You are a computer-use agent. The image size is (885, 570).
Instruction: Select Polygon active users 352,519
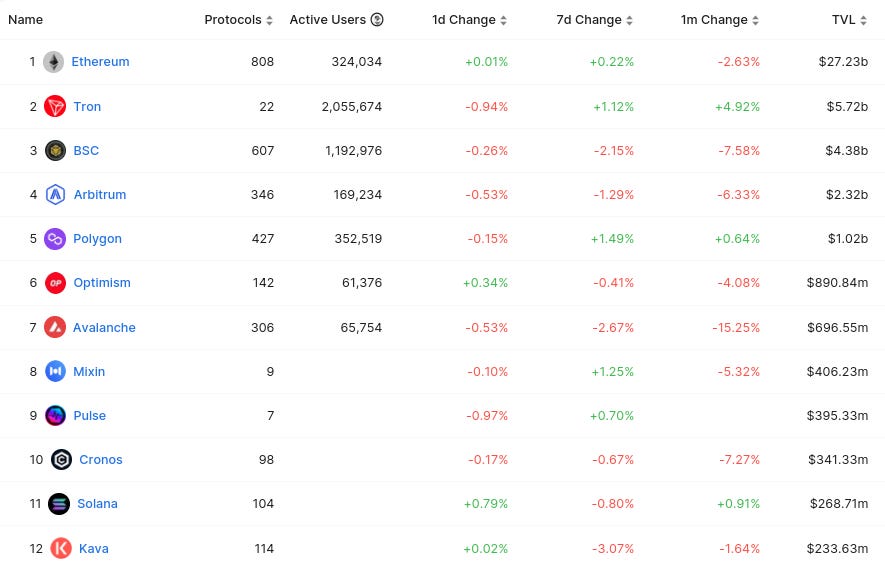point(358,239)
